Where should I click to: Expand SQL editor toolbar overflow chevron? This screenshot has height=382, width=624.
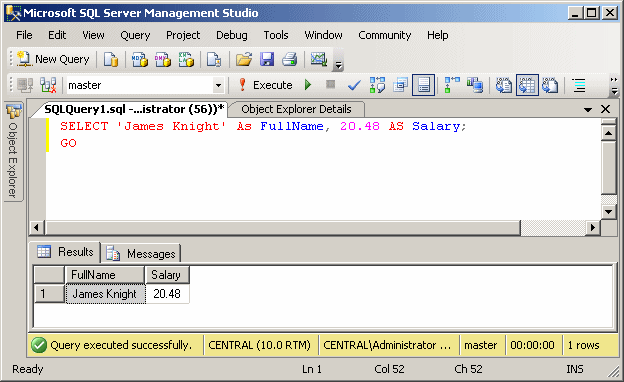(614, 86)
